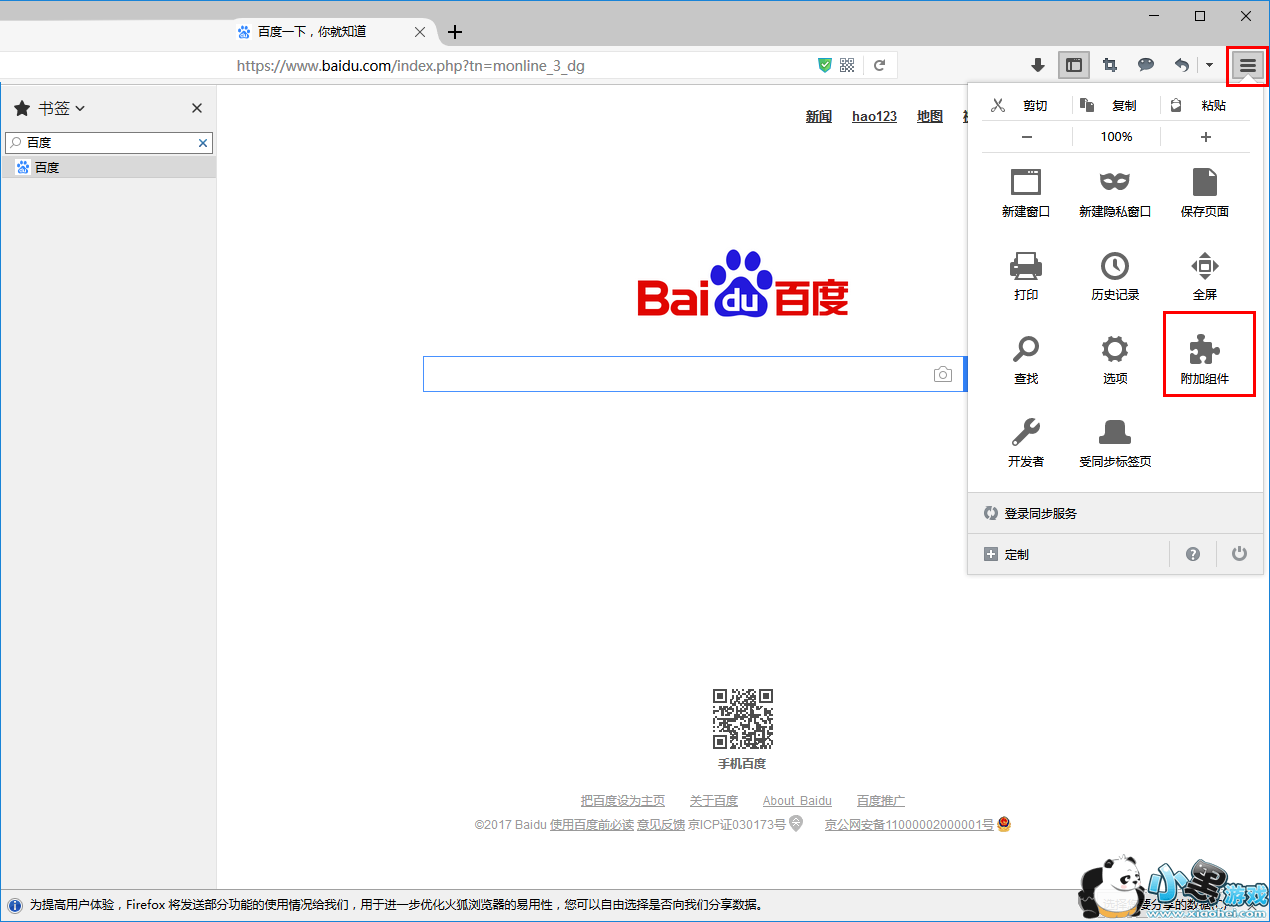
Task: Click the 手机百度 QR code image
Action: click(x=742, y=719)
